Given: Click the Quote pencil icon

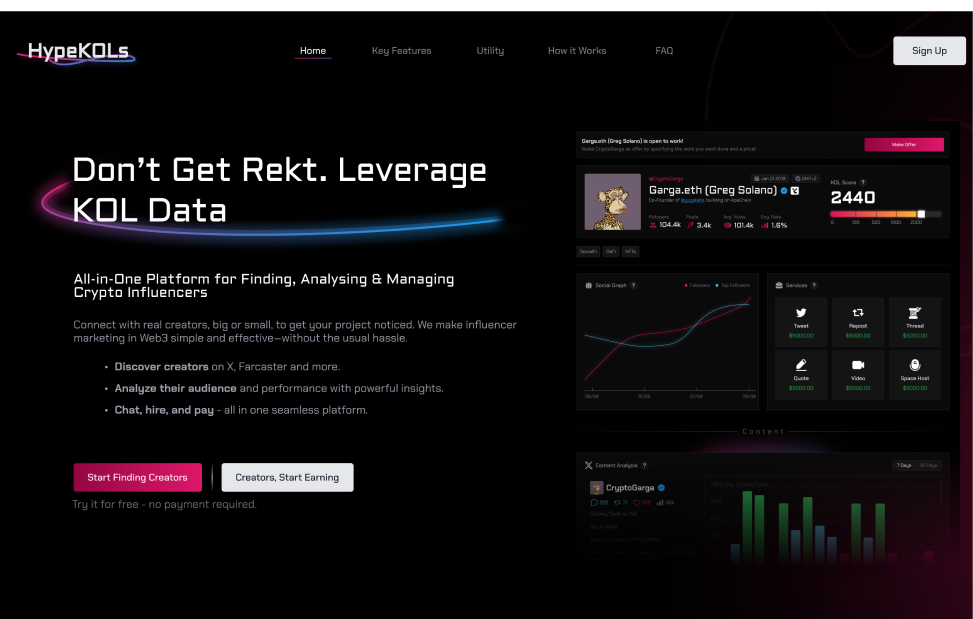Looking at the screenshot, I should 802,365.
